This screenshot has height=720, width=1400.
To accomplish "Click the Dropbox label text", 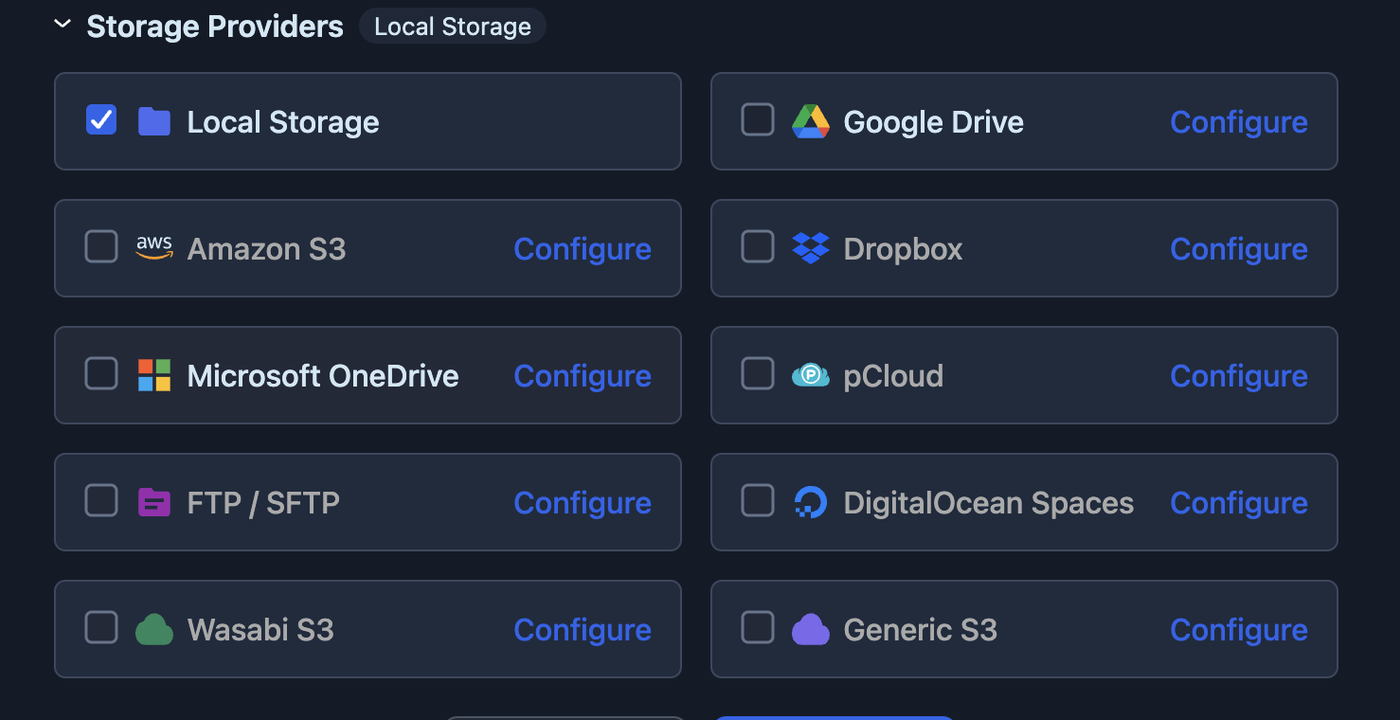I will tap(903, 249).
